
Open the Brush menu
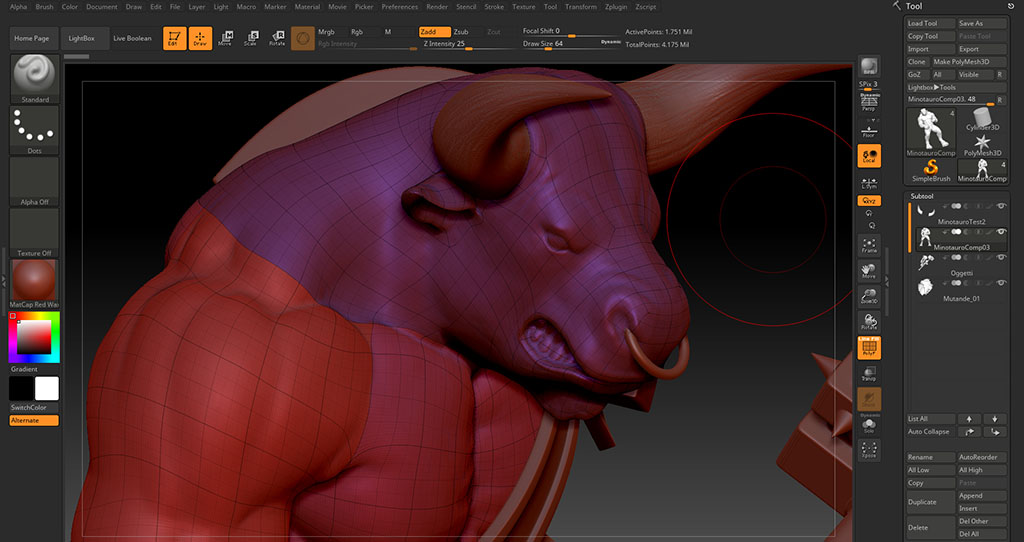(44, 7)
